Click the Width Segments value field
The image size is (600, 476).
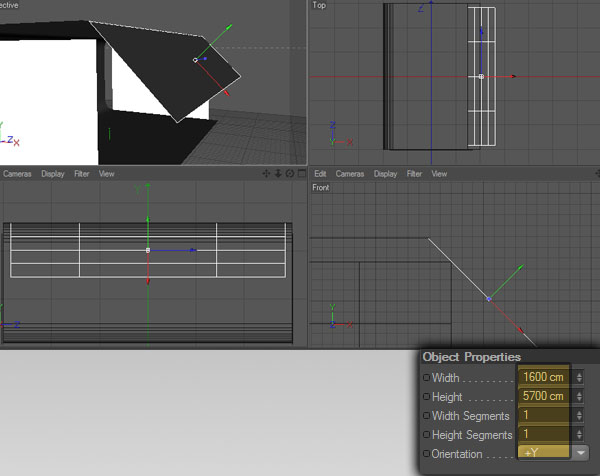tap(543, 415)
